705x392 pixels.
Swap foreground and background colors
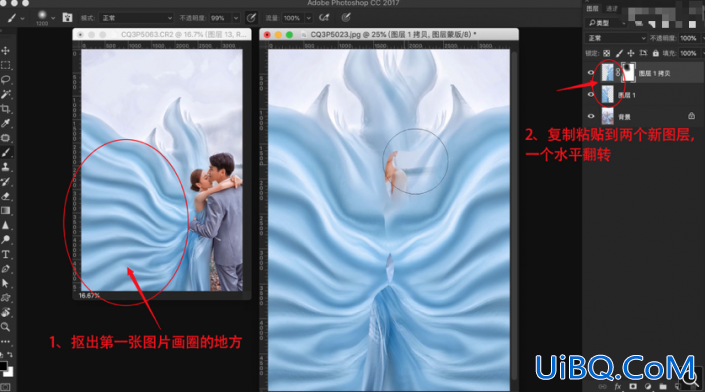tap(10, 355)
